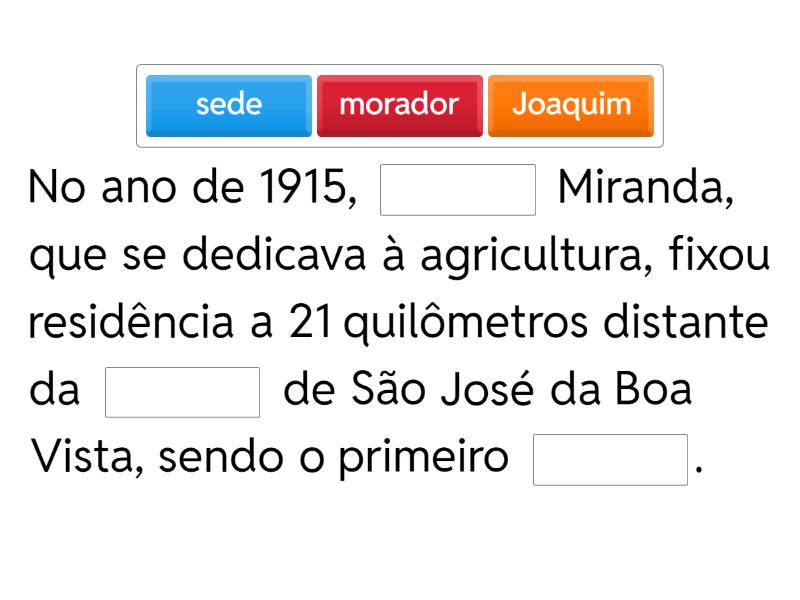This screenshot has width=800, height=600.
Task: Click the blank box before "Miranda"
Action: click(459, 190)
